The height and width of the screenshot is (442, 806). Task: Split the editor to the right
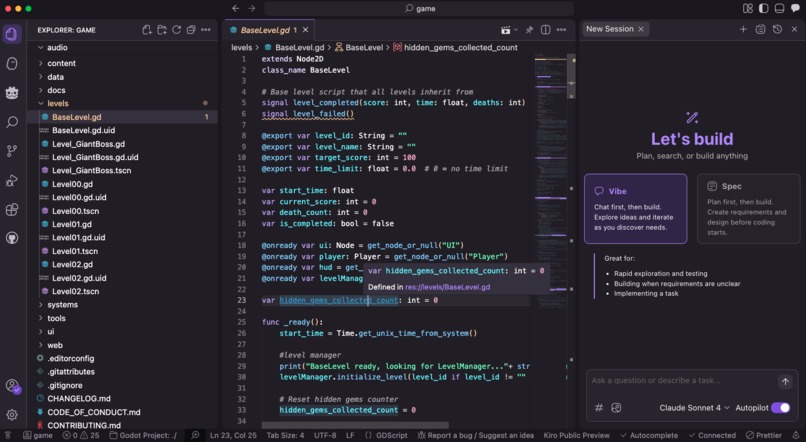[545, 30]
